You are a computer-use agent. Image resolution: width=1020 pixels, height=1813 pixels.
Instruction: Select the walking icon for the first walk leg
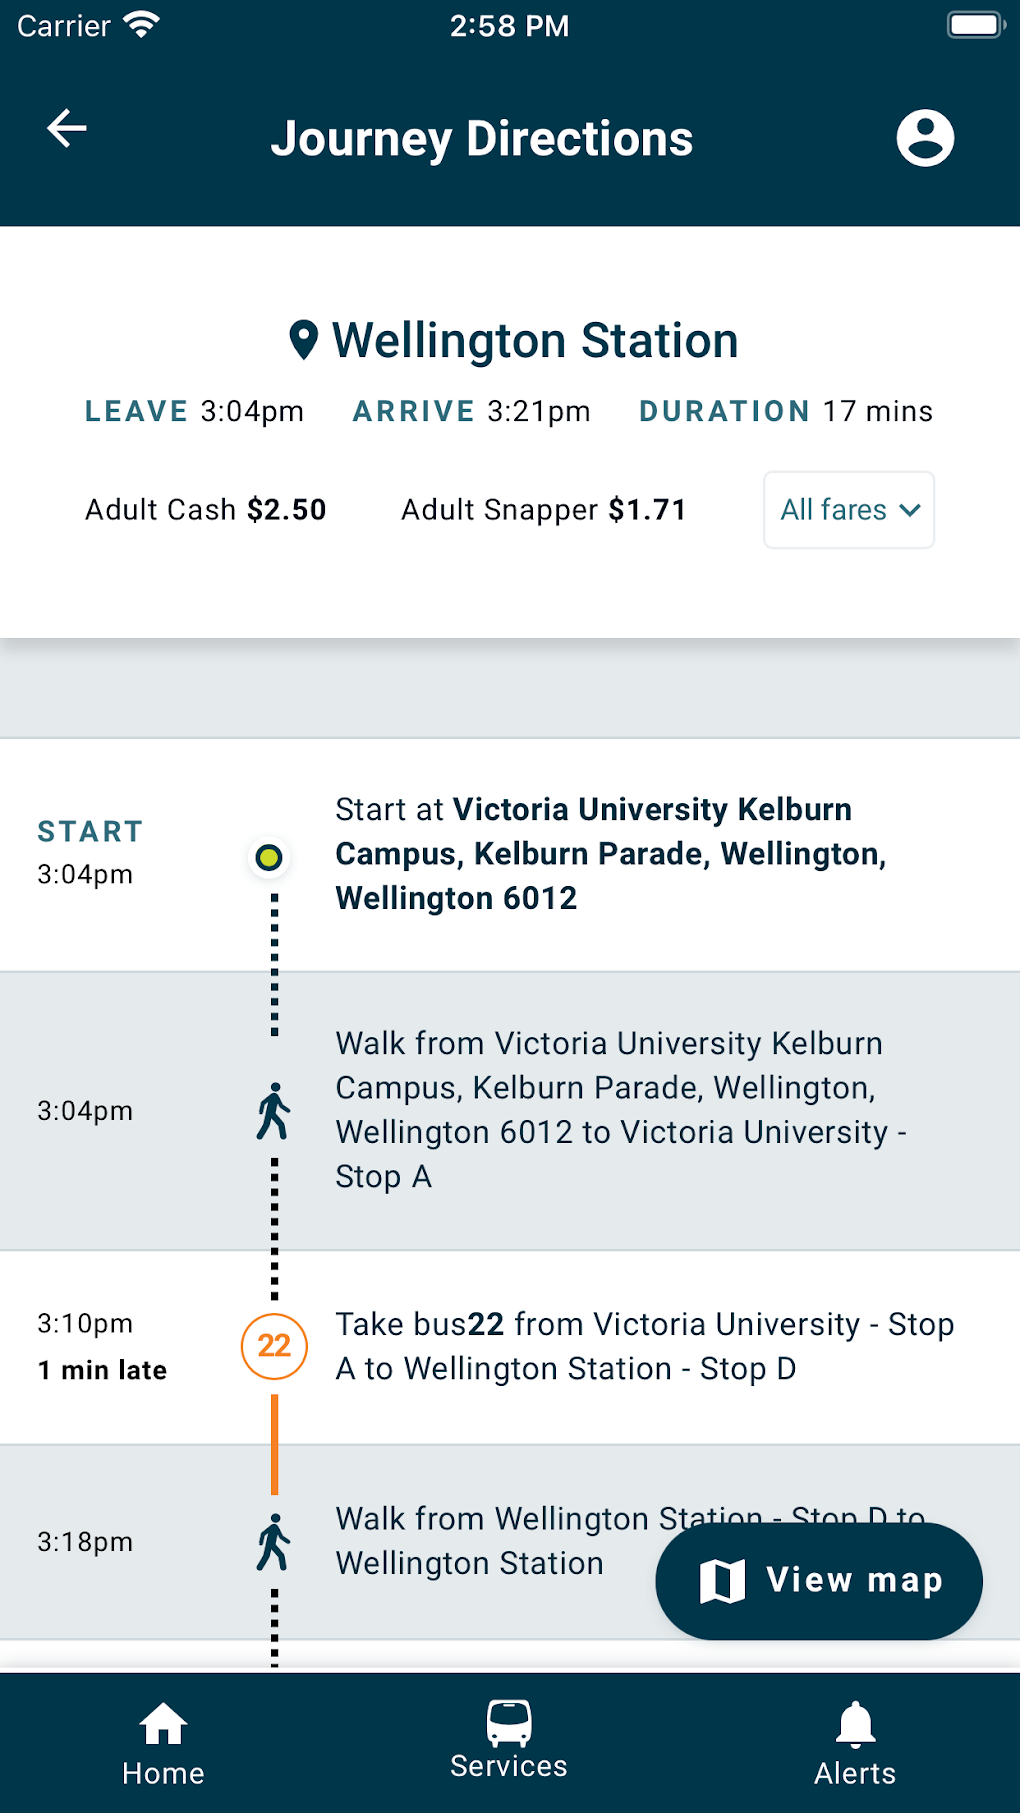(272, 1110)
